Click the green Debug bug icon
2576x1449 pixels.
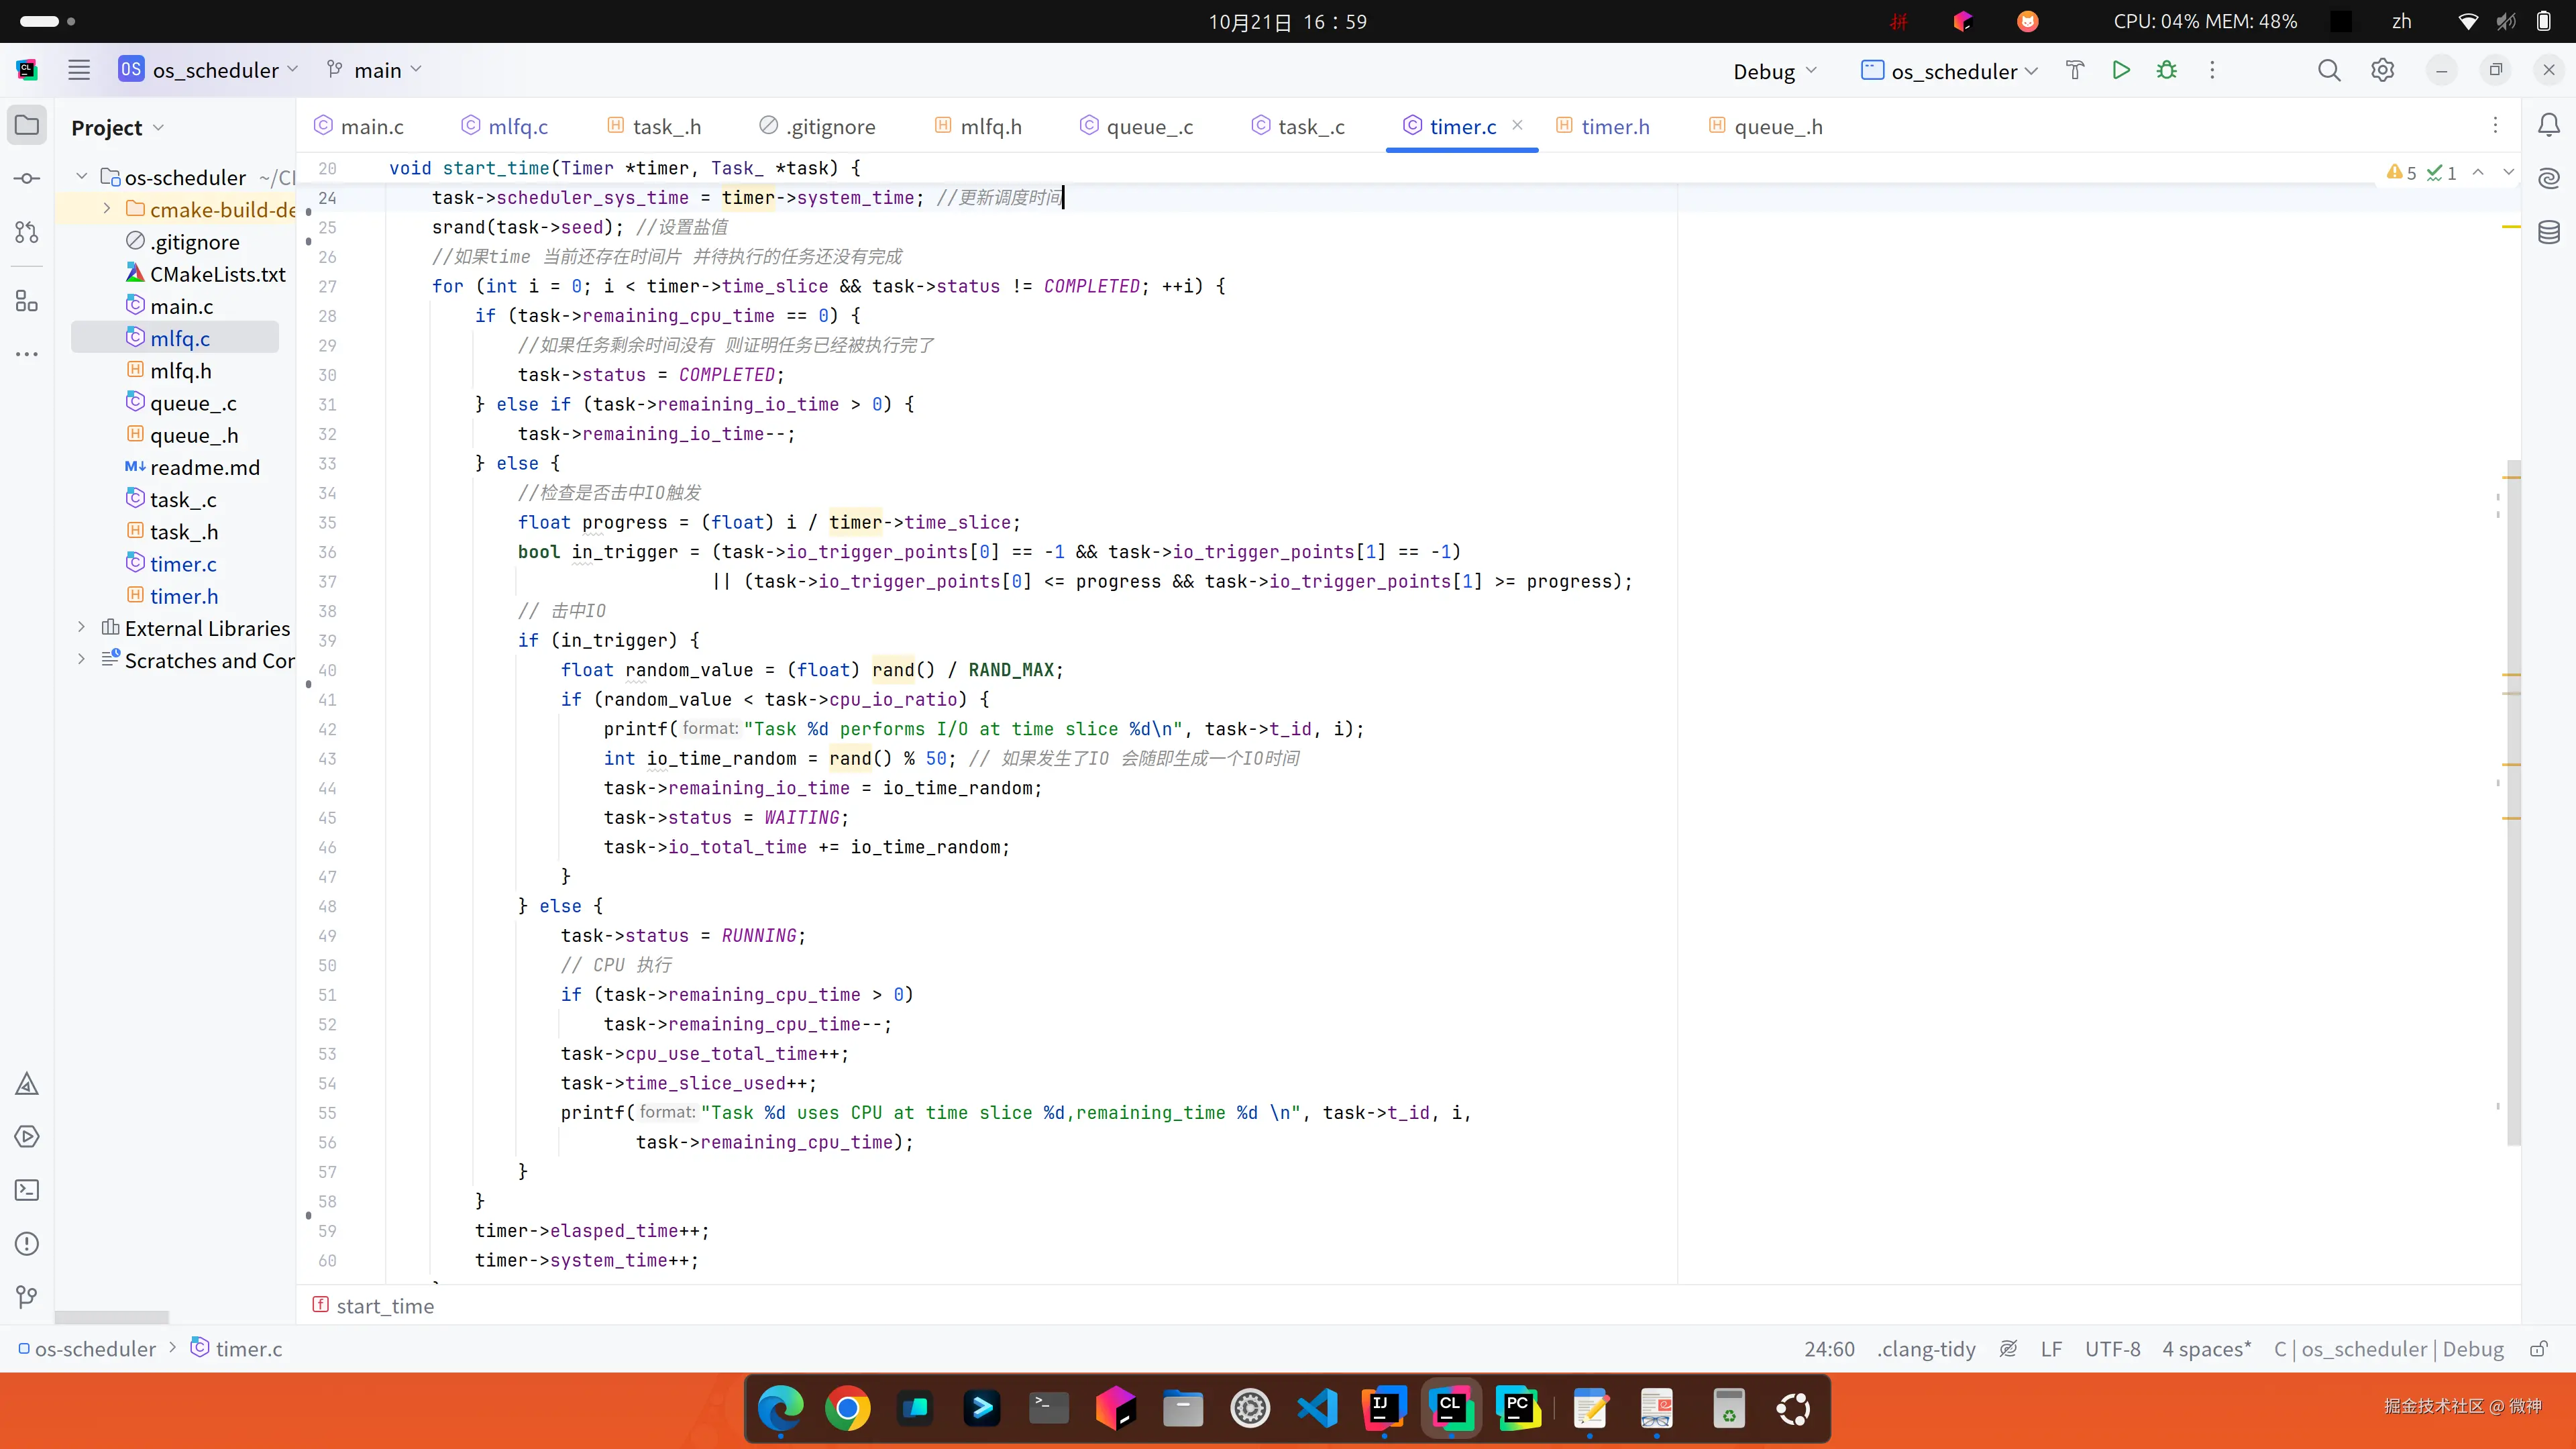click(2166, 70)
